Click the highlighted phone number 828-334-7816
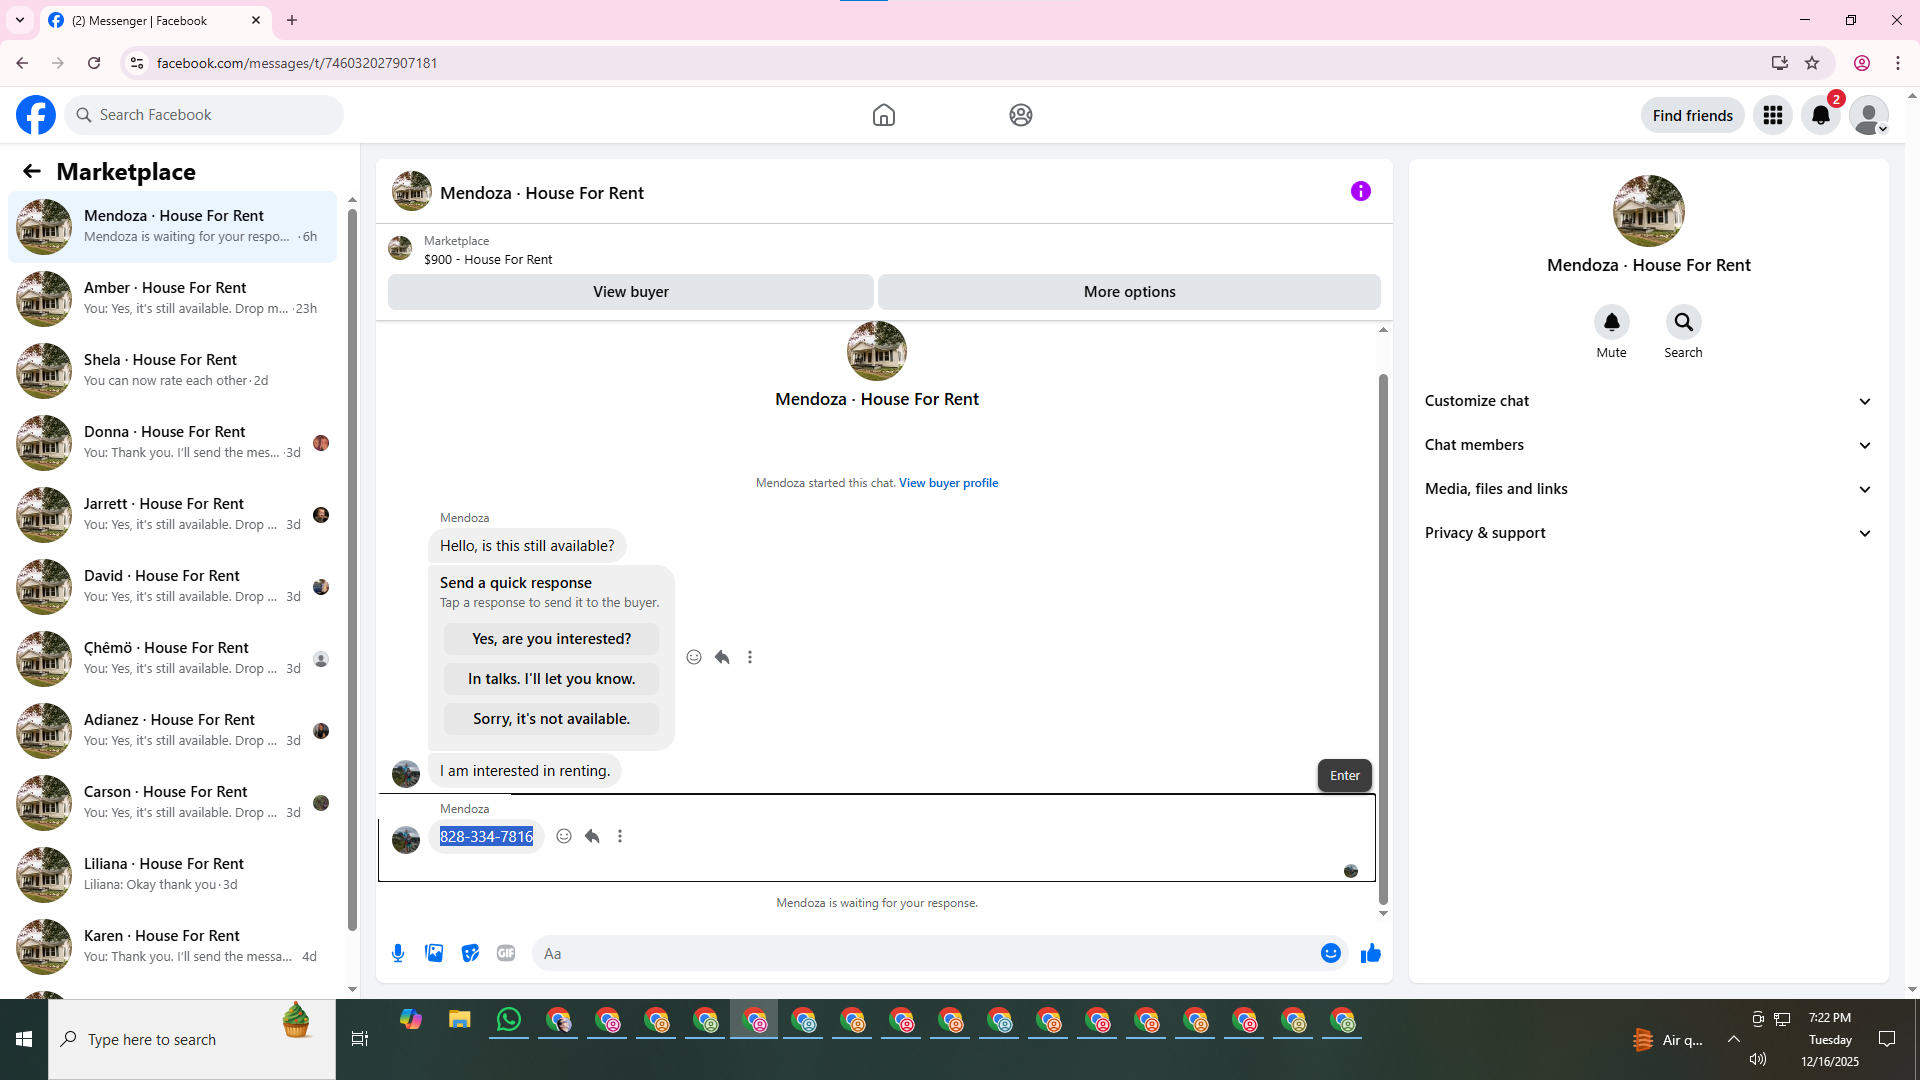Viewport: 1920px width, 1080px height. (x=487, y=837)
